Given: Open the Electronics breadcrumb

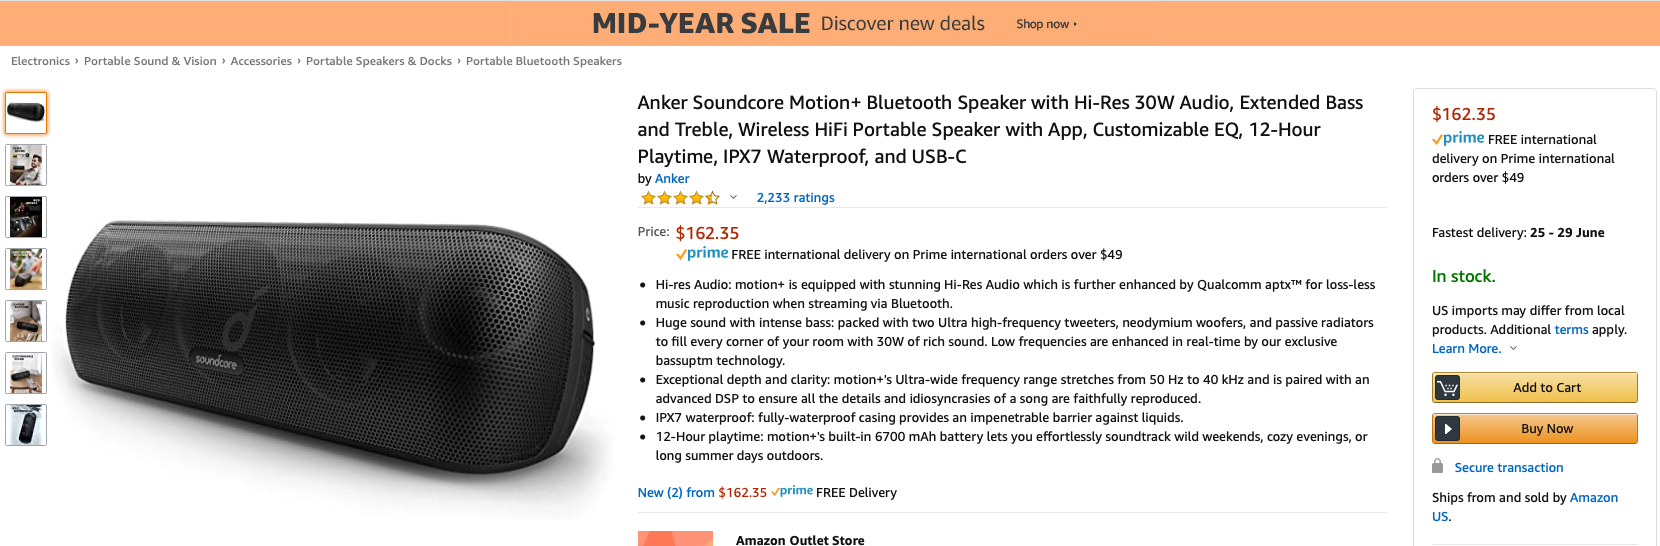Looking at the screenshot, I should [40, 61].
